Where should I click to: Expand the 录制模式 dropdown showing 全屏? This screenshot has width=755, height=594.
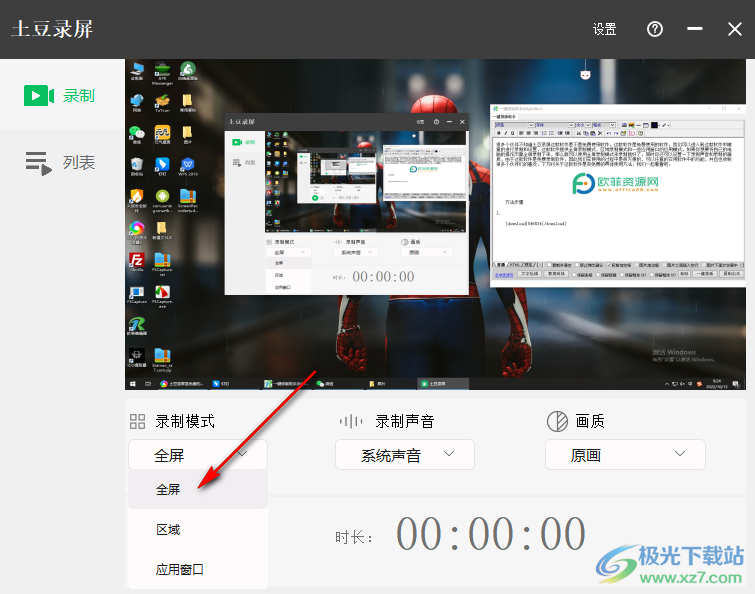(x=198, y=454)
